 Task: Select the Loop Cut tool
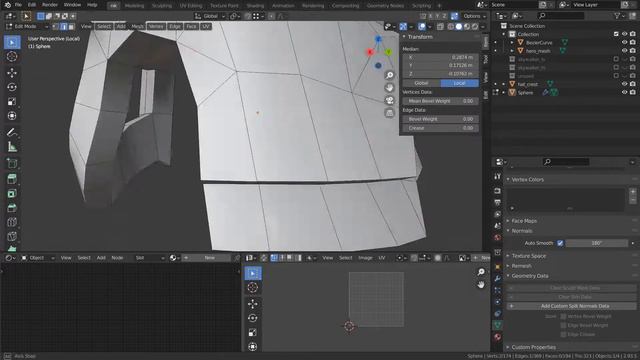(x=12, y=222)
